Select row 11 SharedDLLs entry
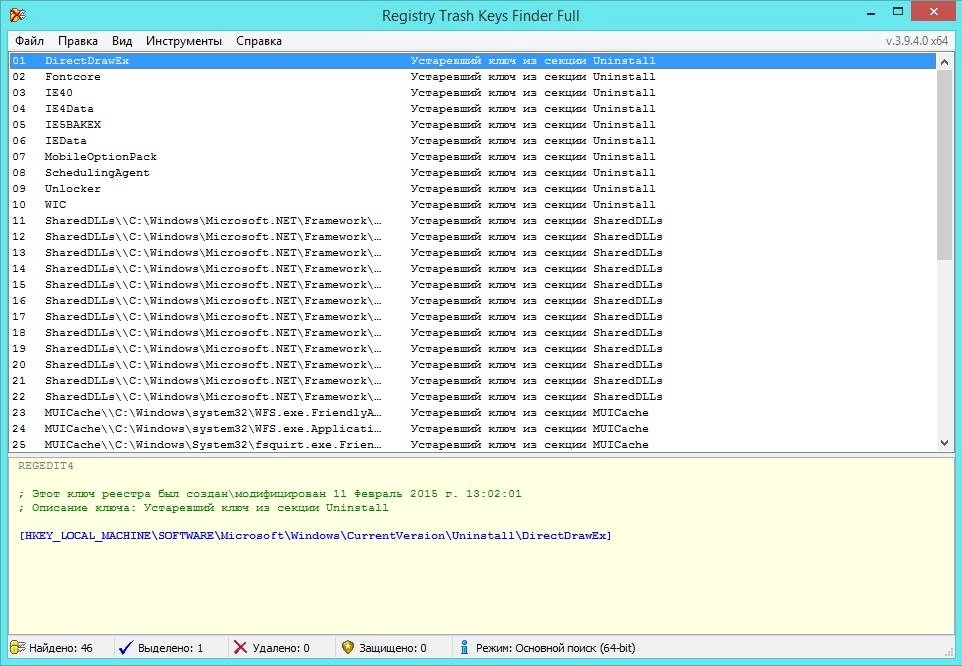The height and width of the screenshot is (666, 962). click(x=472, y=221)
